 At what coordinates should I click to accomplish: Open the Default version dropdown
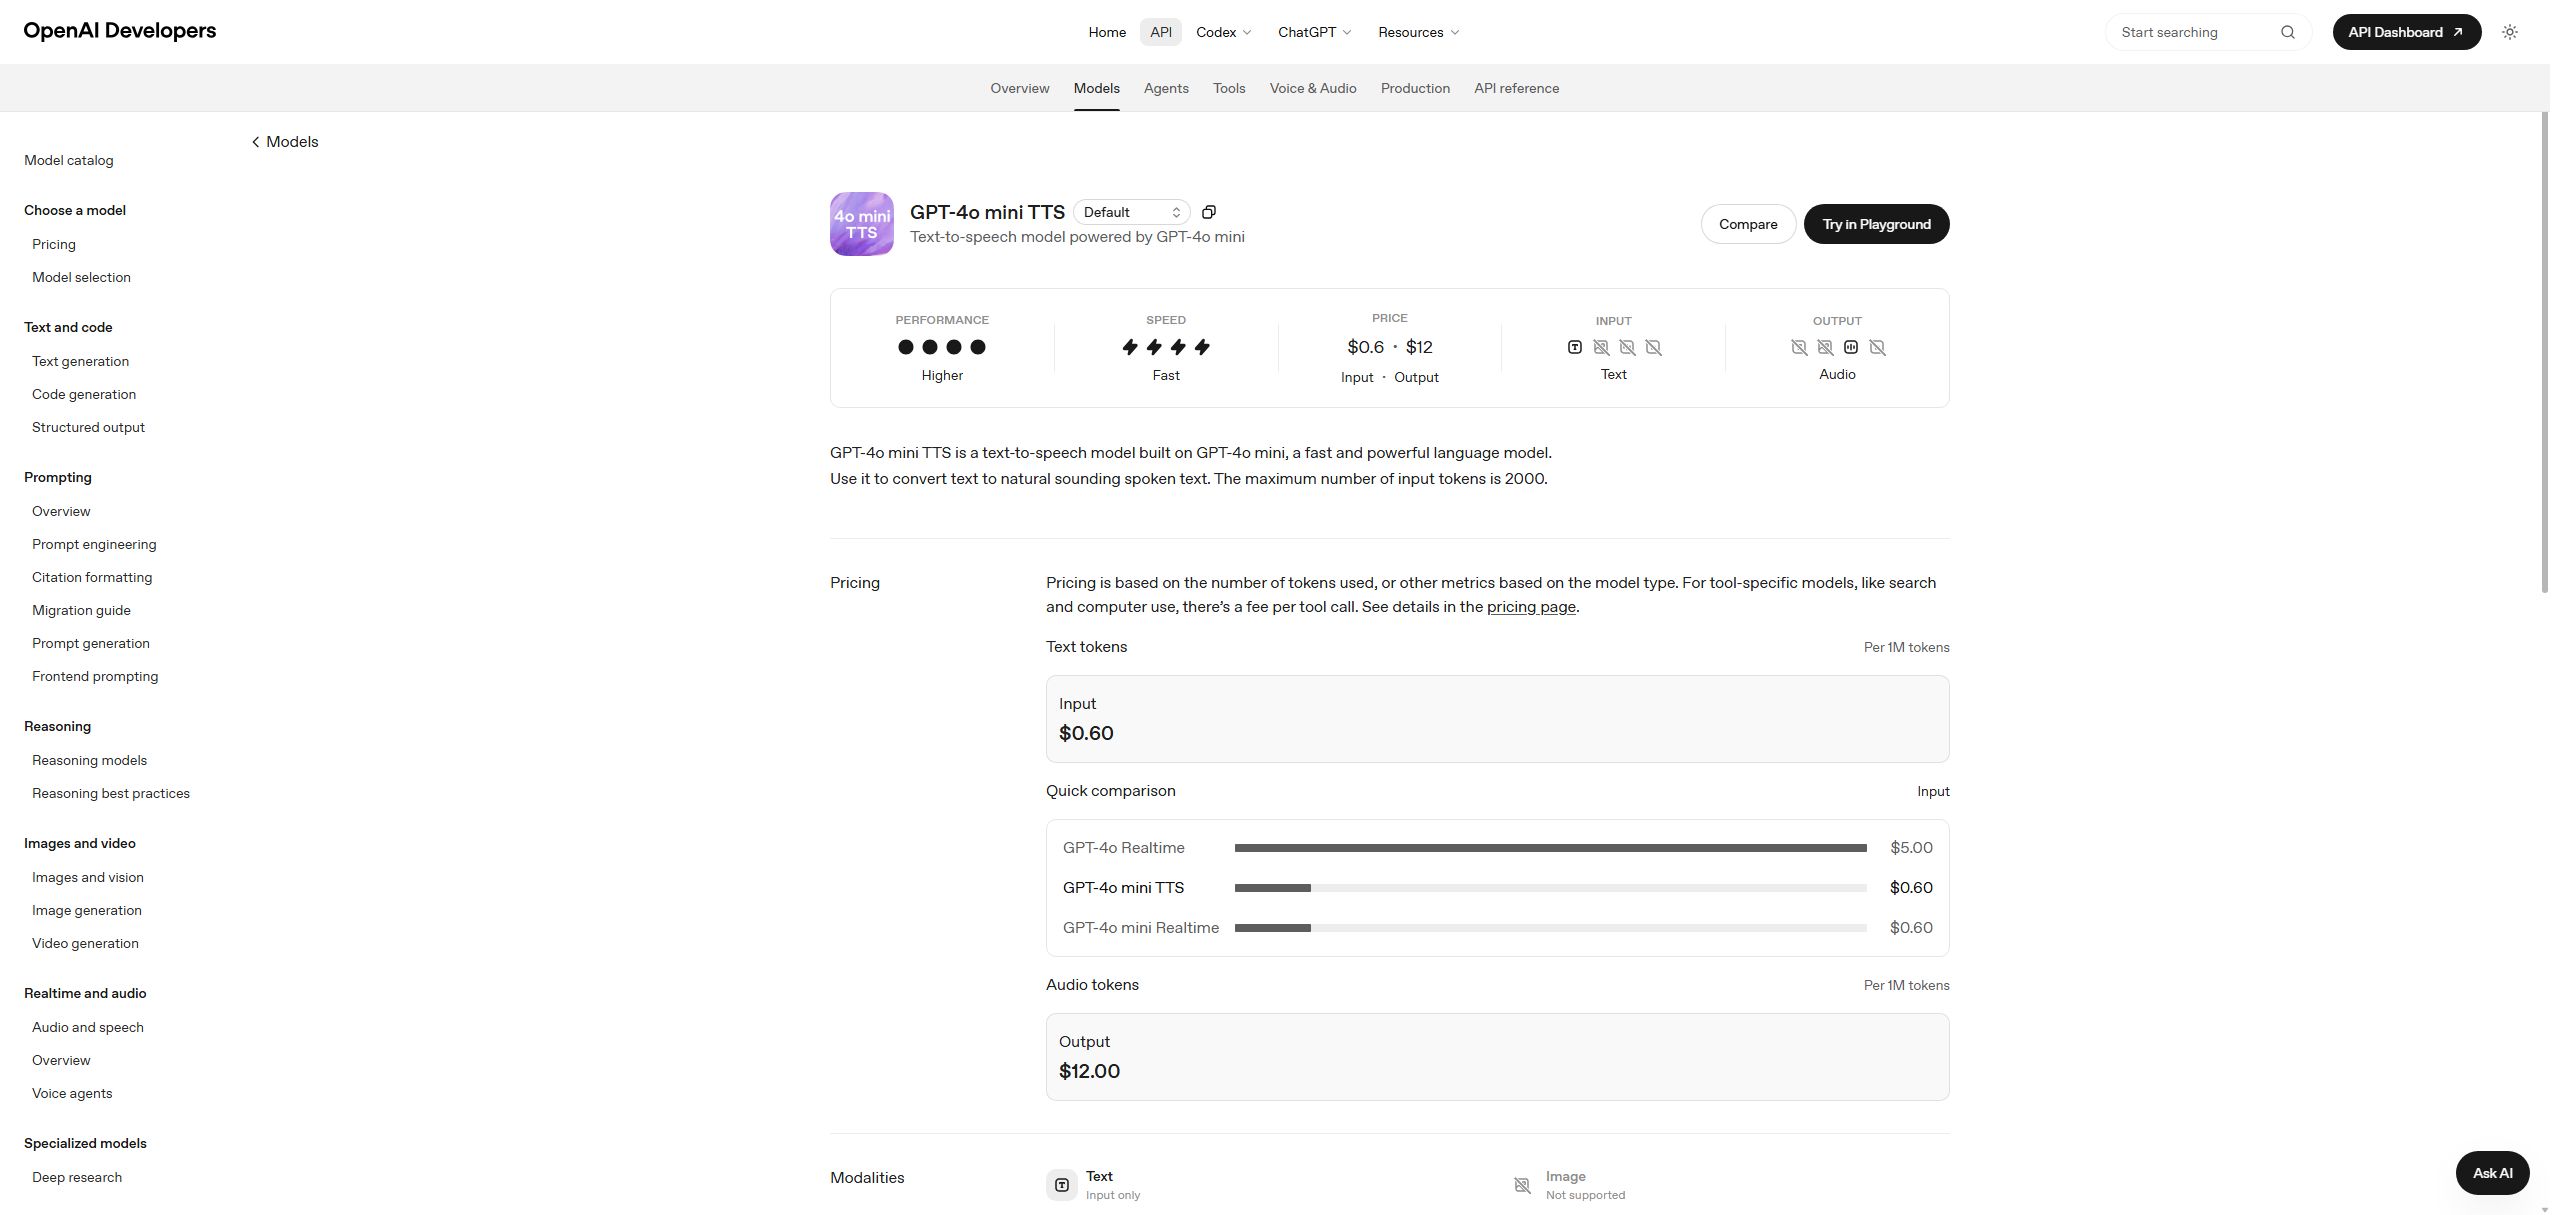tap(1131, 212)
